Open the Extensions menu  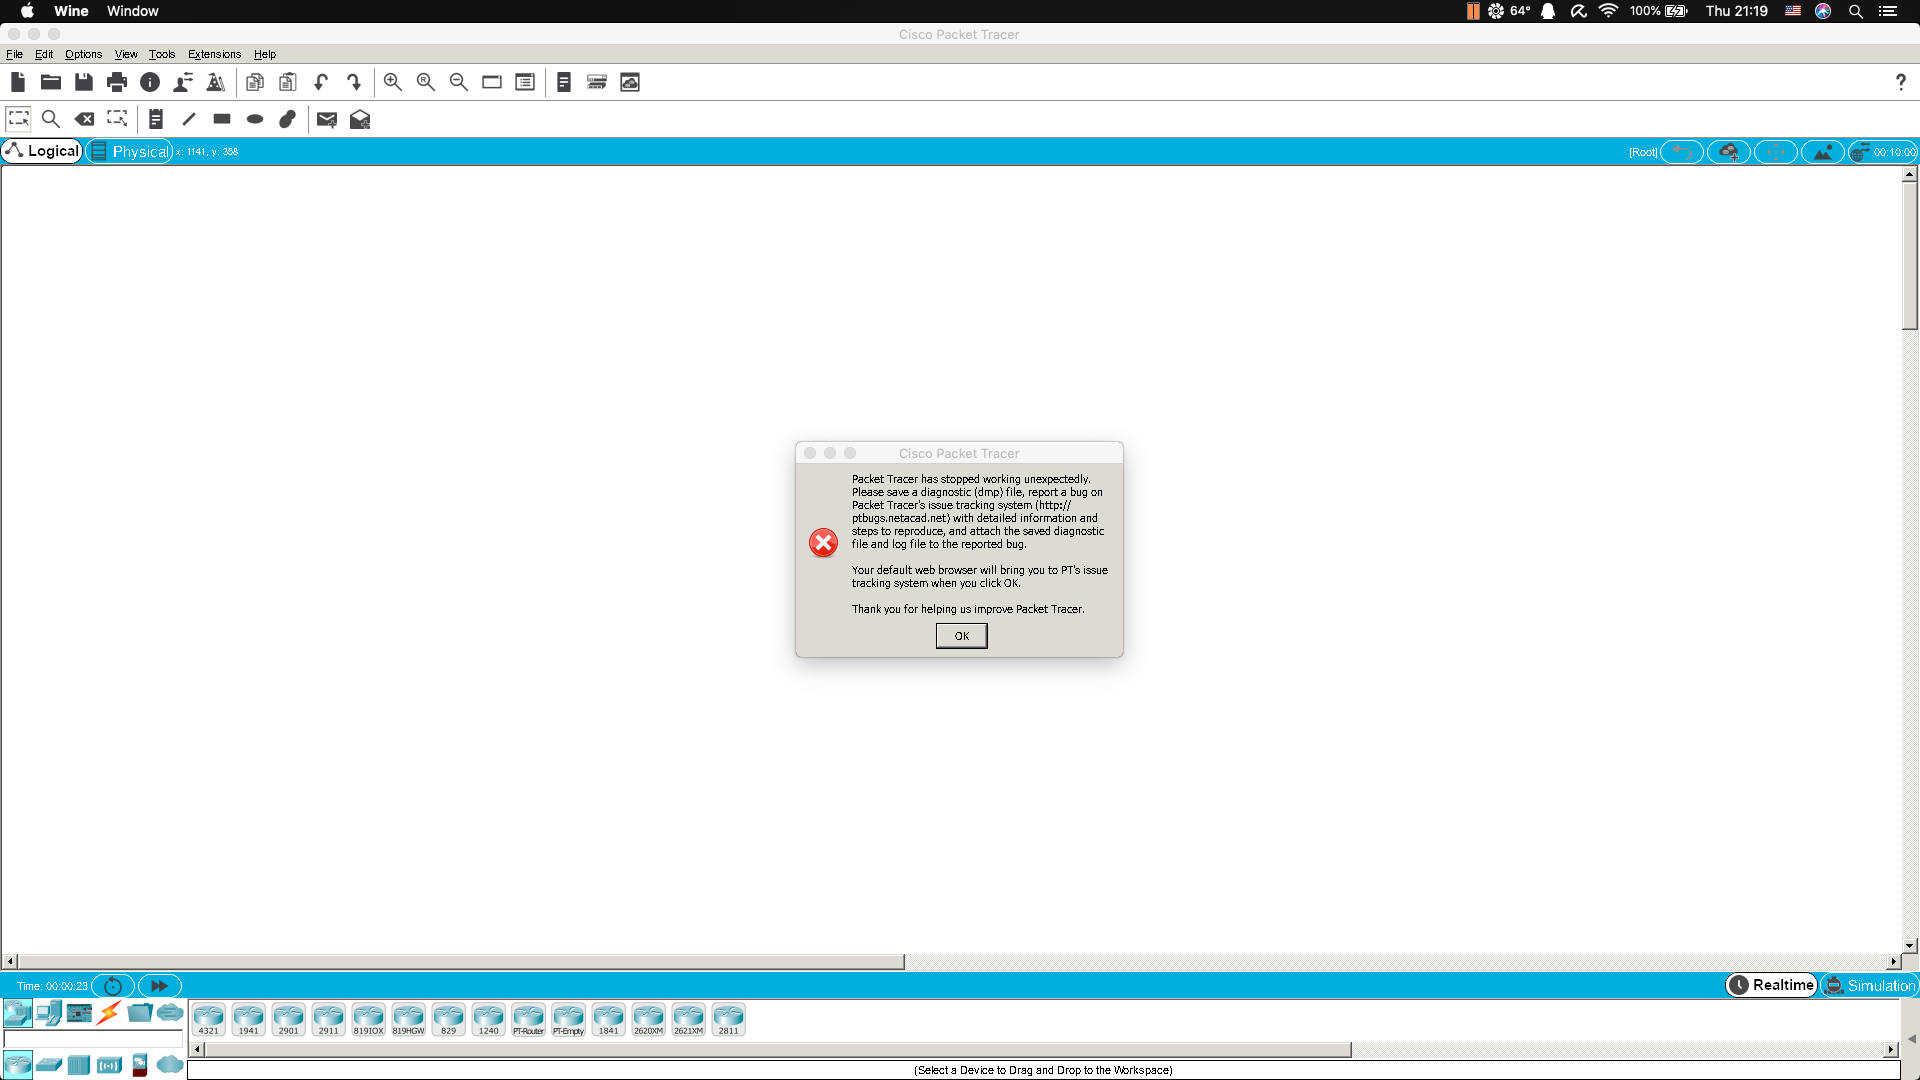[x=214, y=54]
